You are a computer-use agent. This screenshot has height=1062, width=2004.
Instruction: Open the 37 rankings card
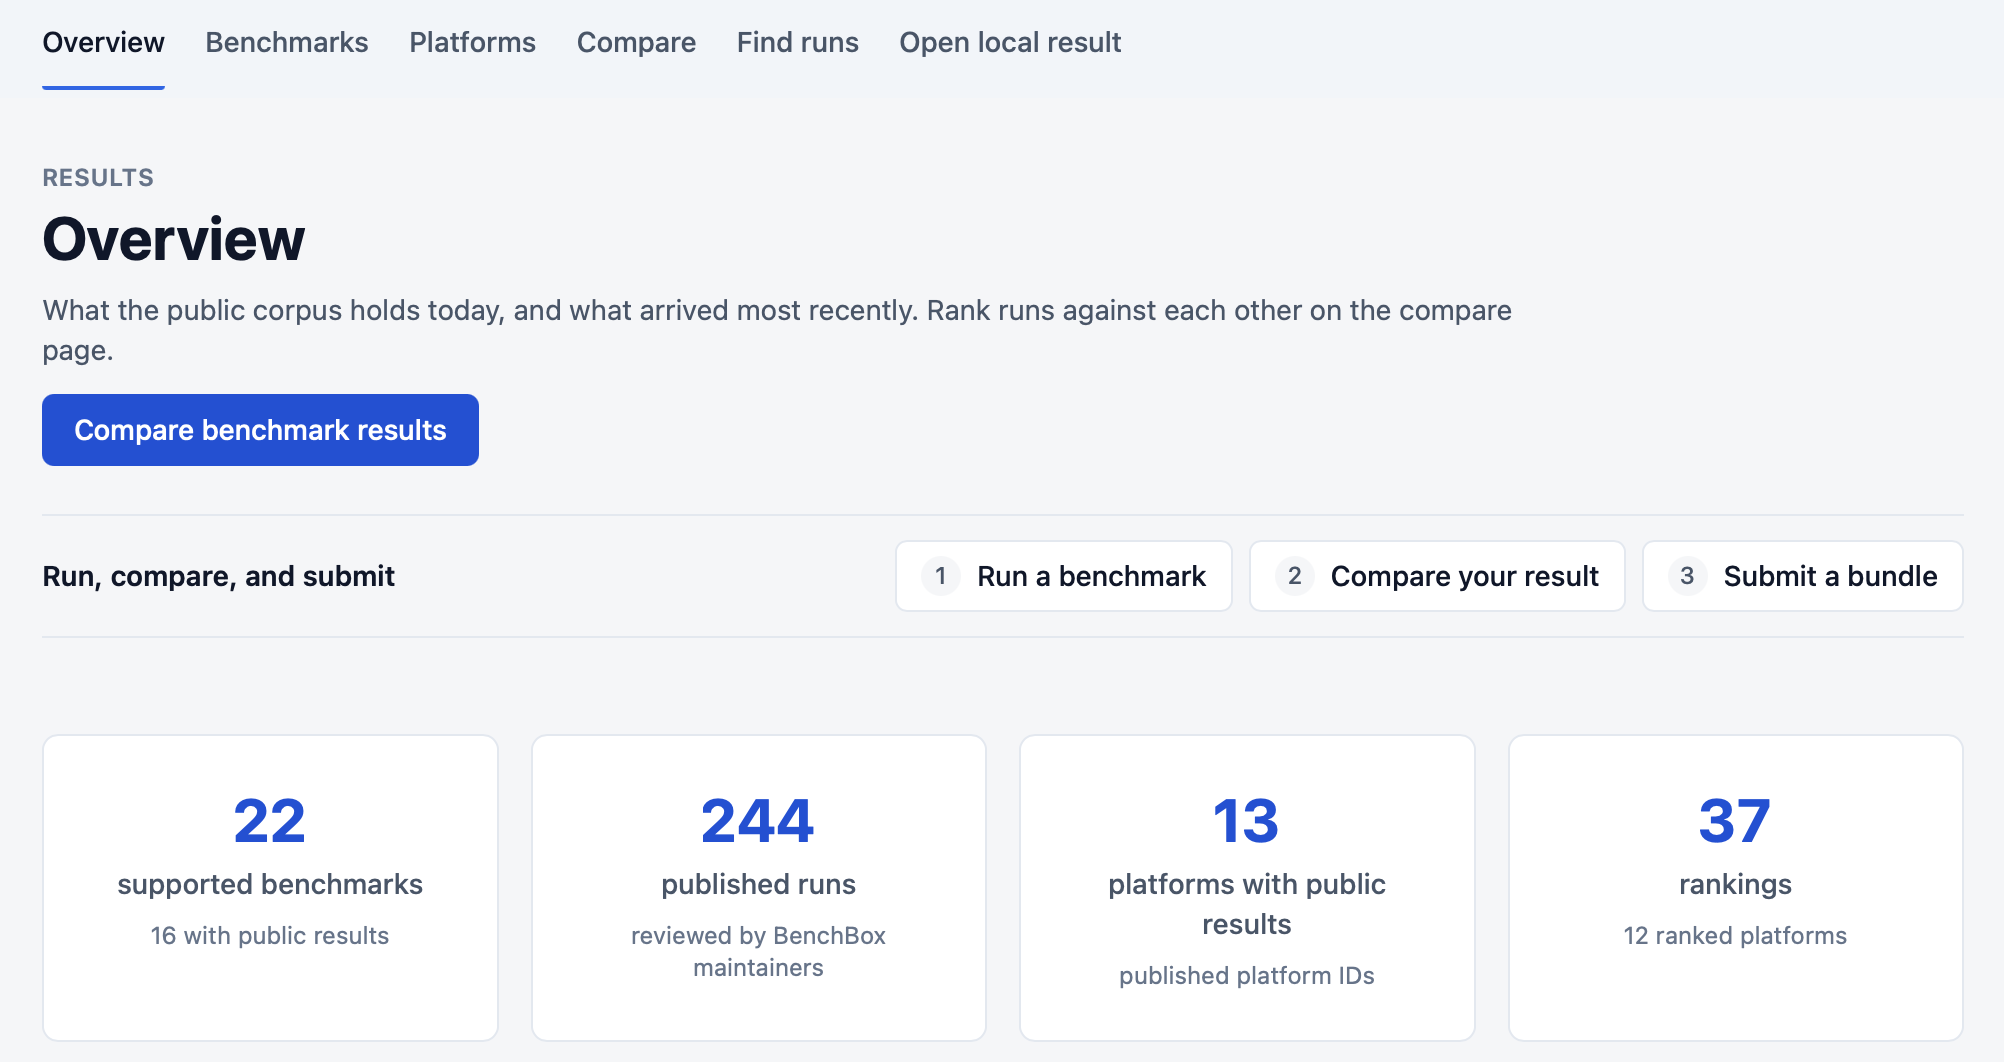1736,888
